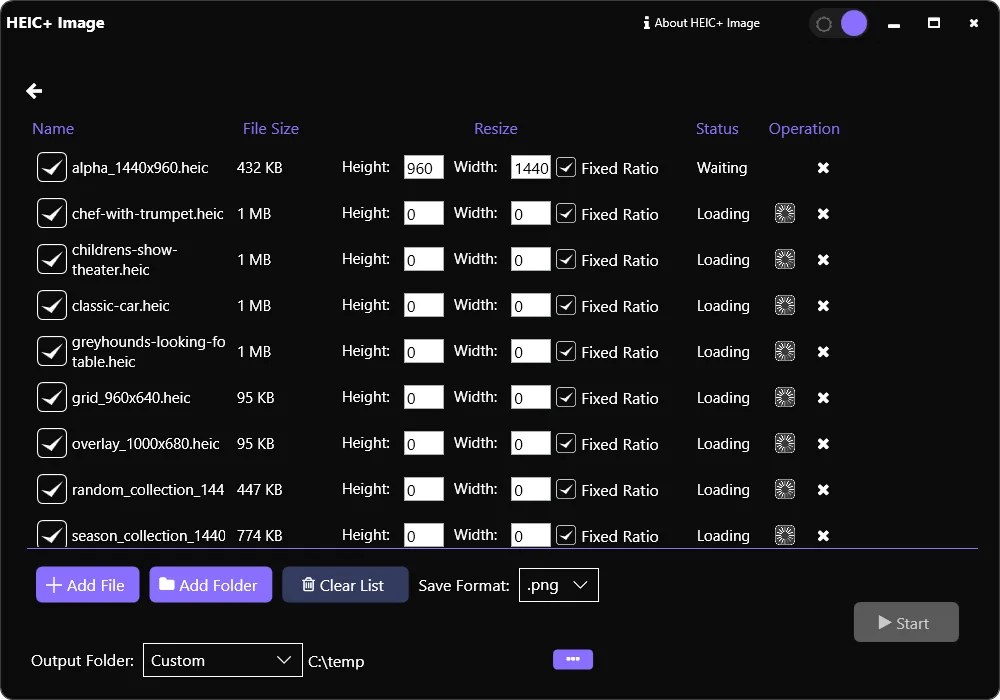Screen dimensions: 1000x700
Task: Toggle Fixed Ratio for grid_960x640.heic
Action: tap(566, 397)
